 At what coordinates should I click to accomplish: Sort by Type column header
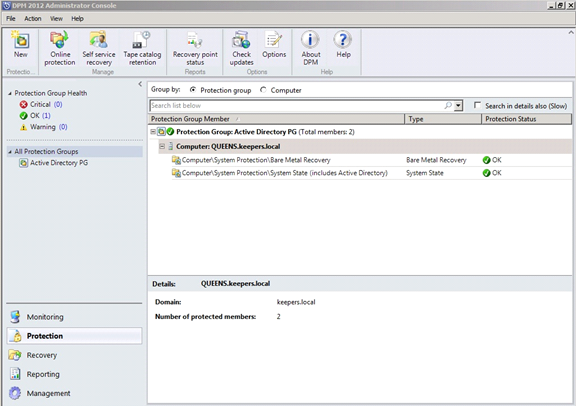[x=443, y=119]
